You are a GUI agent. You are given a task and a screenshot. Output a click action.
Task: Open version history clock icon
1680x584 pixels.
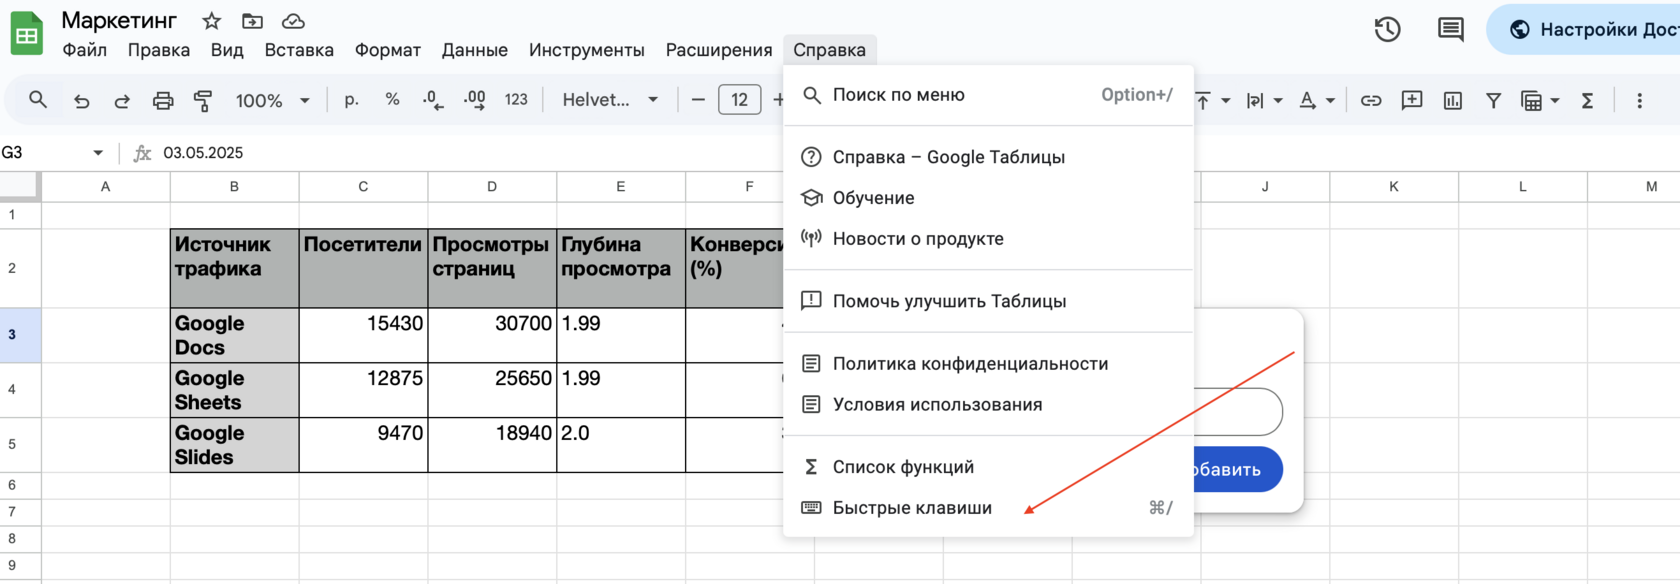1387,29
